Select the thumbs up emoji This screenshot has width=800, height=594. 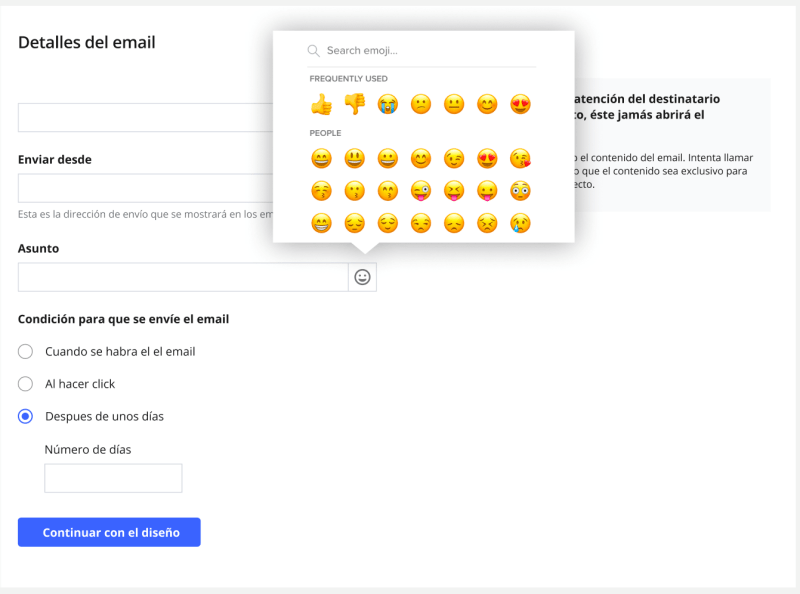321,104
